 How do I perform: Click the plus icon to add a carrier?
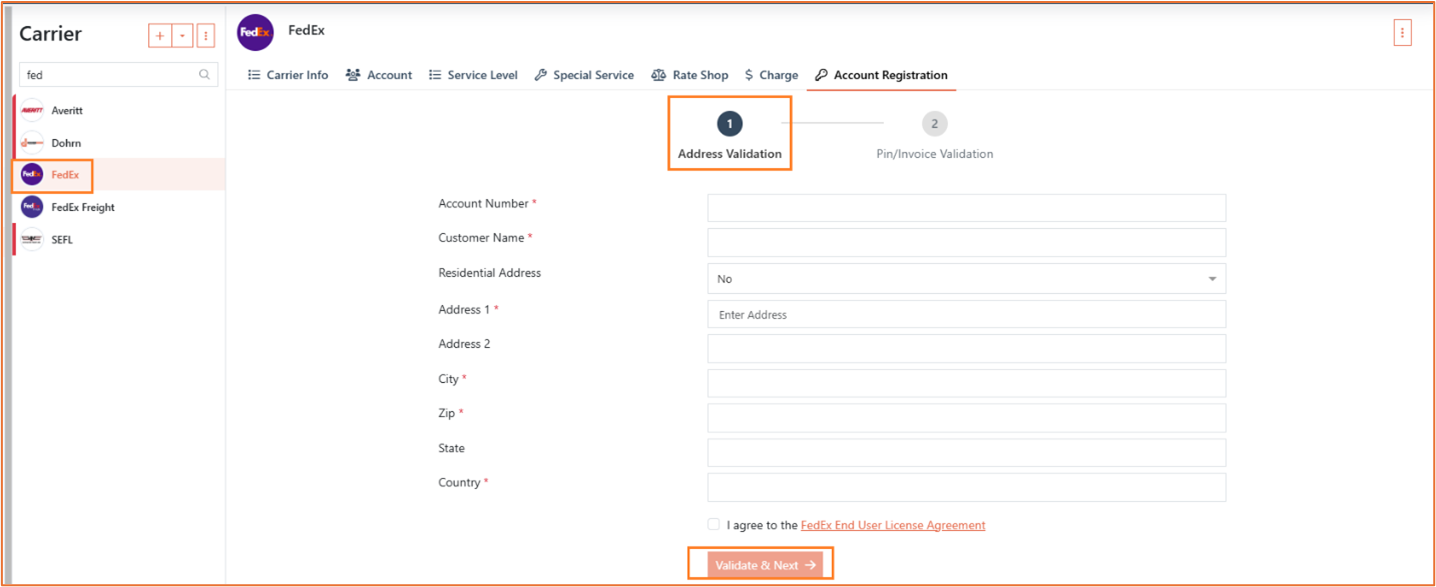(x=159, y=36)
